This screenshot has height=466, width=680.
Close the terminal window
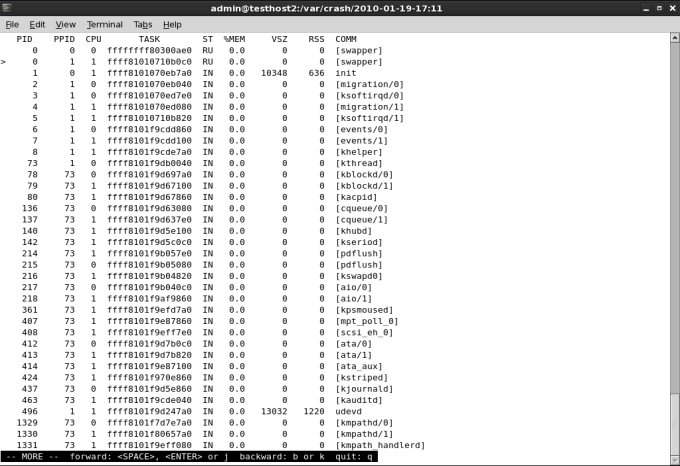coord(673,8)
